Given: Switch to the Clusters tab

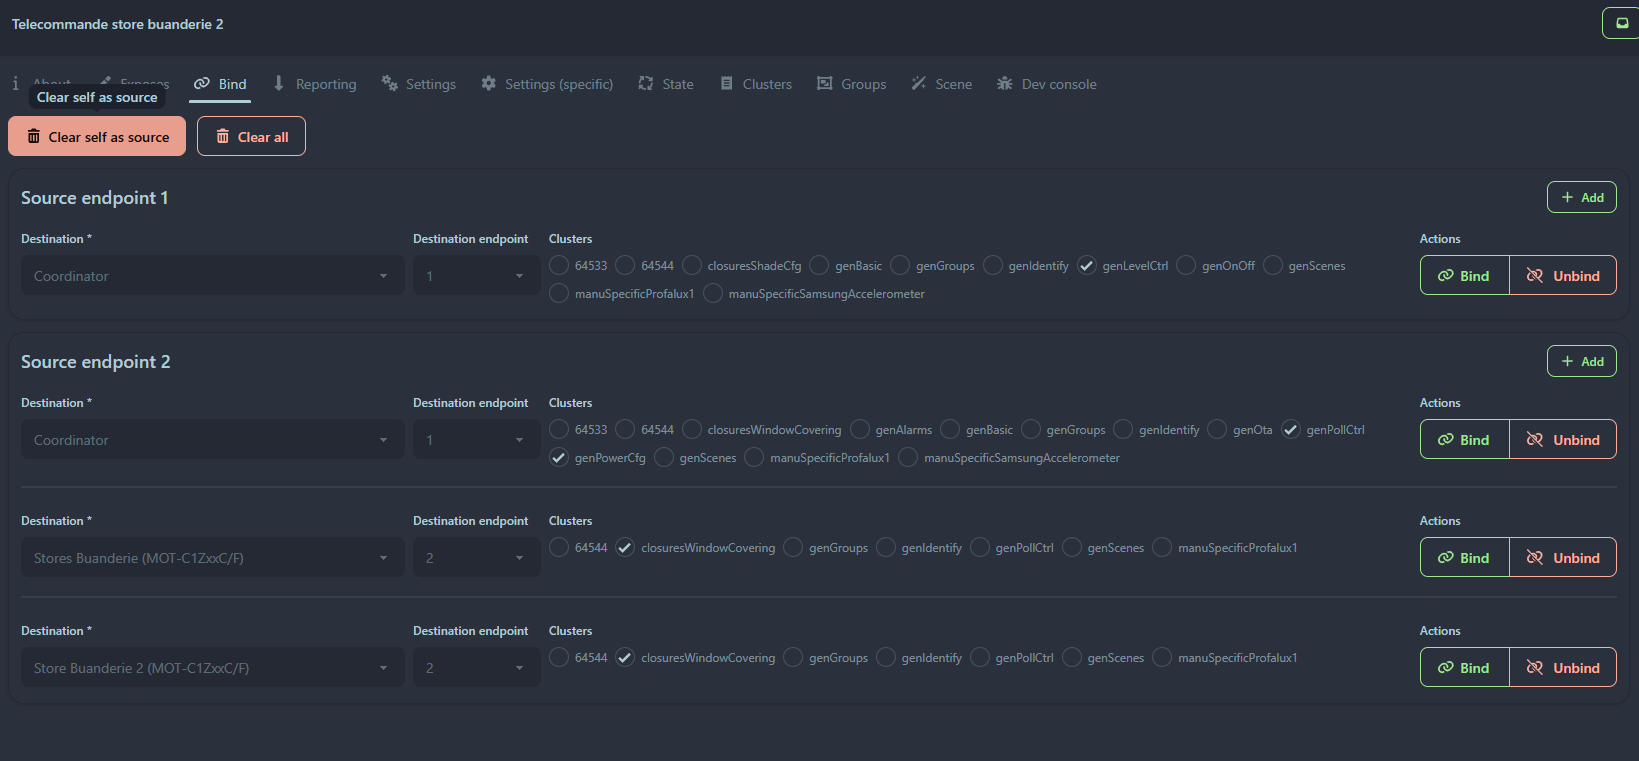Looking at the screenshot, I should (x=756, y=84).
